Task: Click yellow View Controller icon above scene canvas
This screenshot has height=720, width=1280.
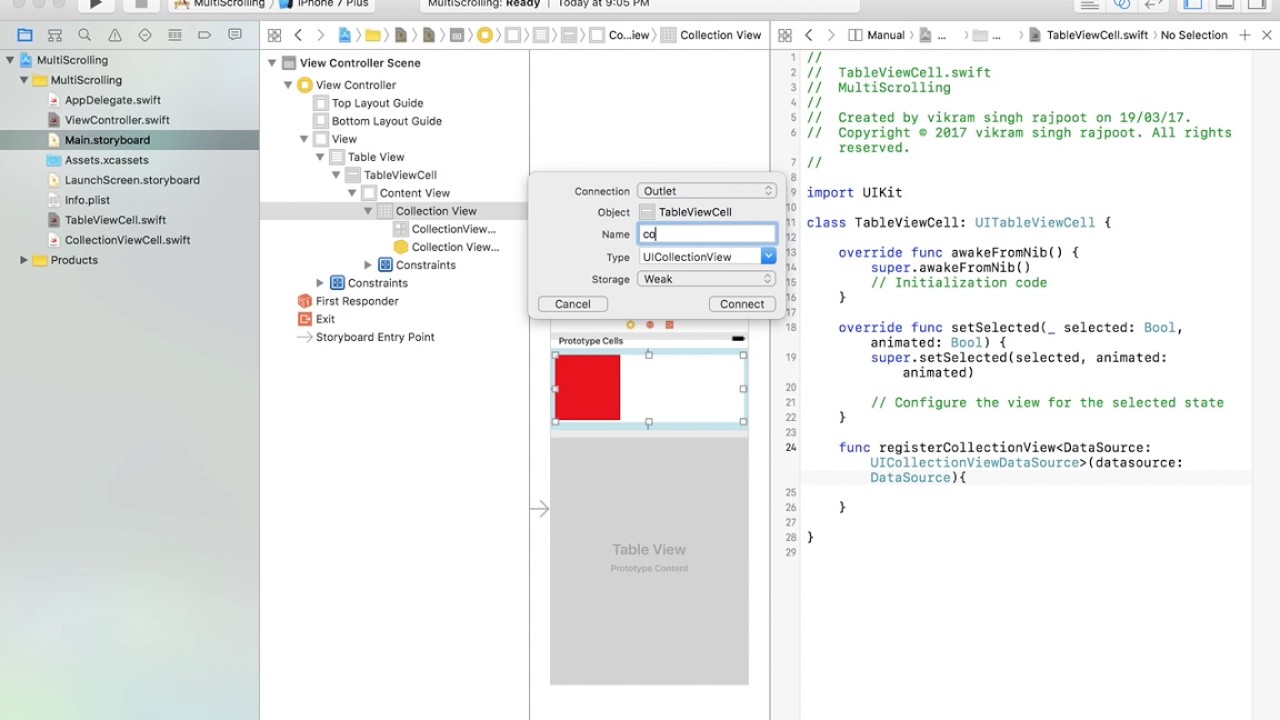Action: 630,324
